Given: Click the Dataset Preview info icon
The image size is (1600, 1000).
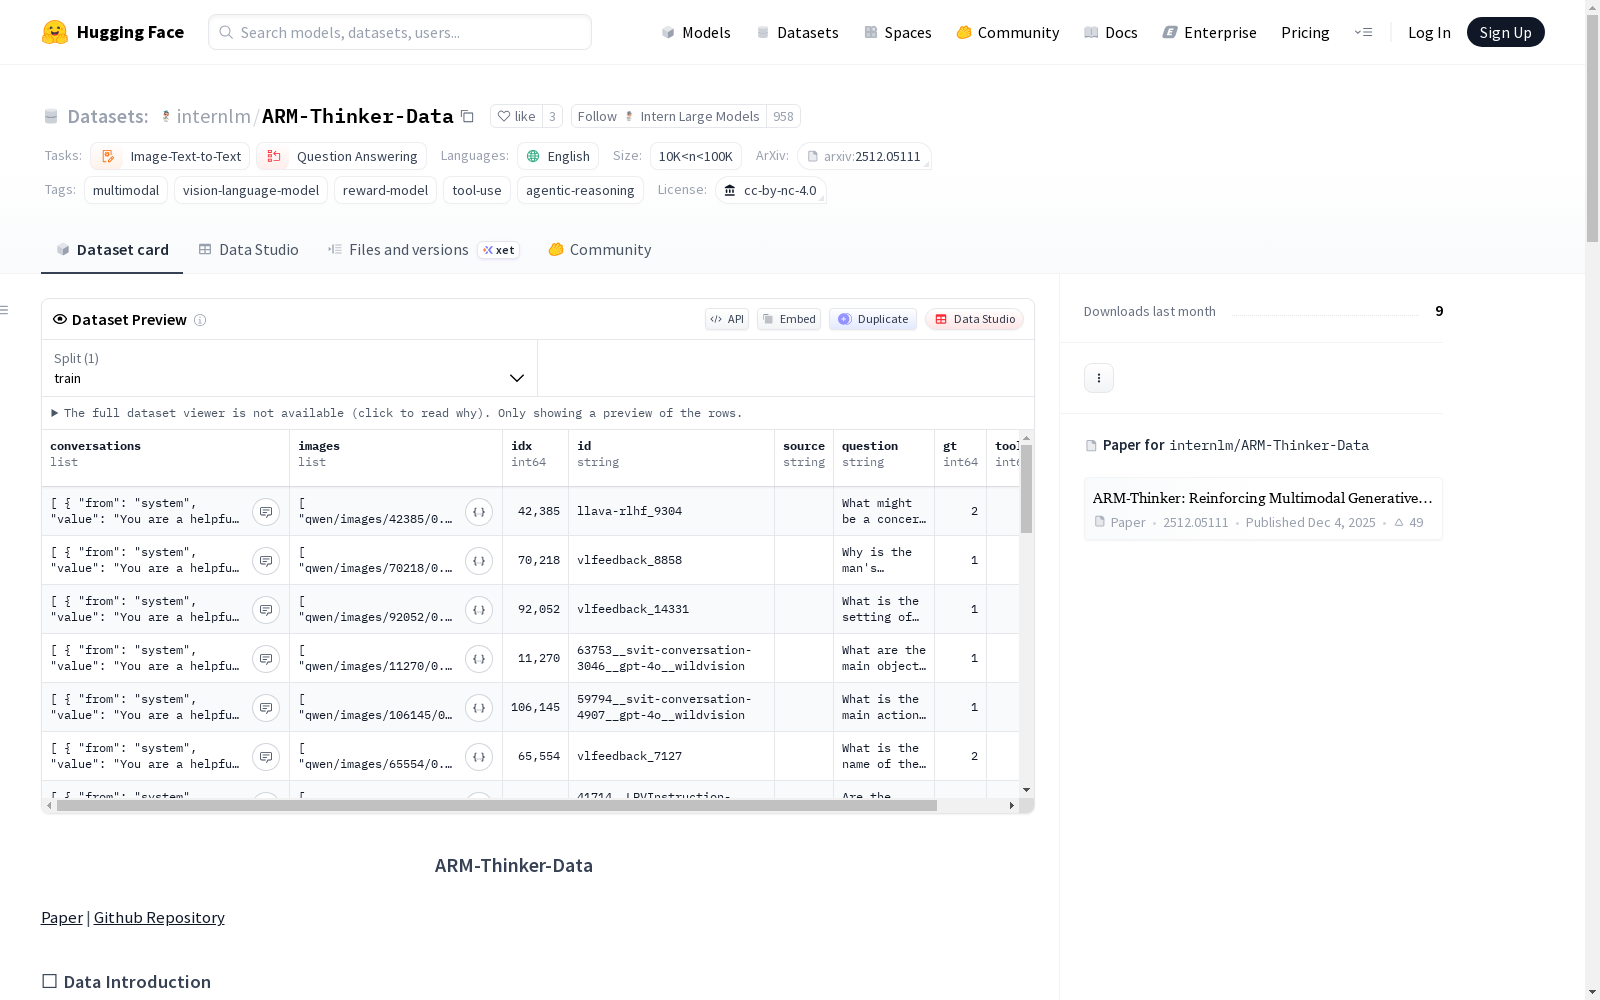Looking at the screenshot, I should [200, 320].
